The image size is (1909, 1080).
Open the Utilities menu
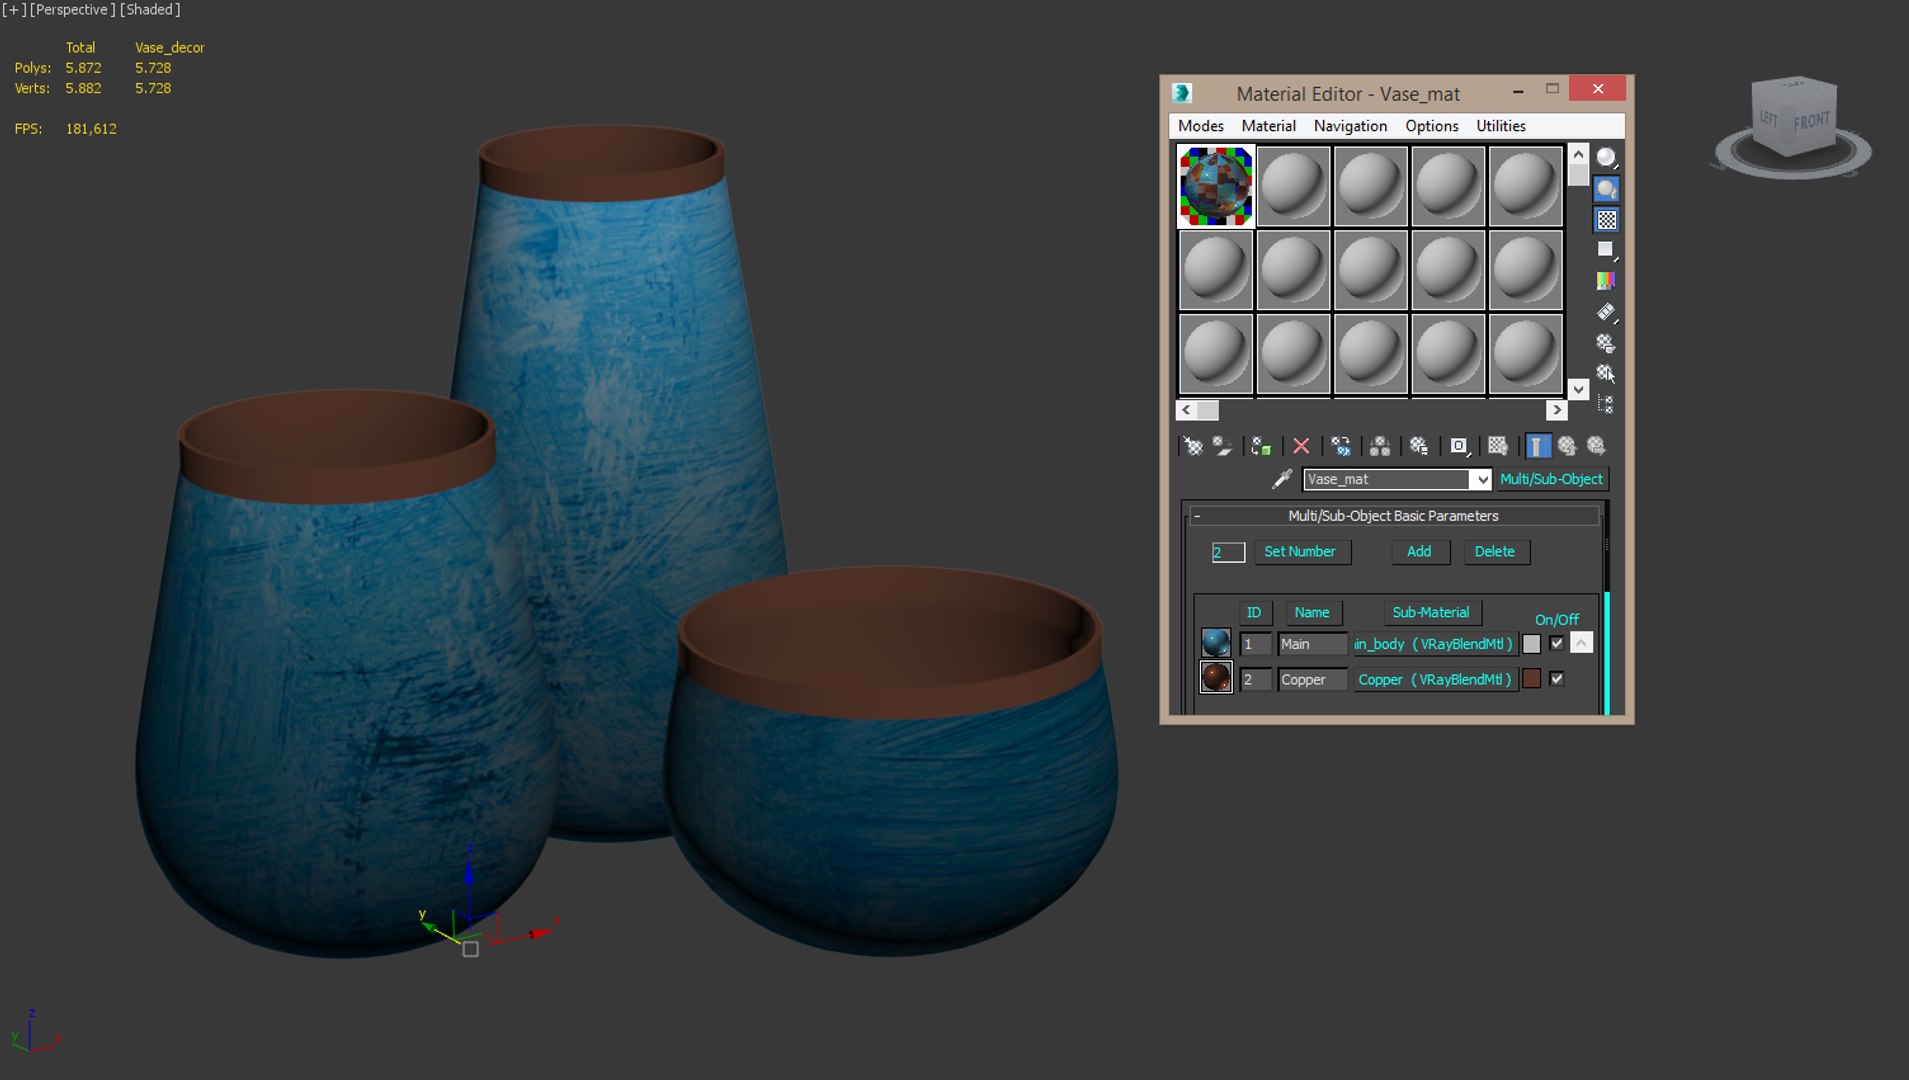point(1500,126)
